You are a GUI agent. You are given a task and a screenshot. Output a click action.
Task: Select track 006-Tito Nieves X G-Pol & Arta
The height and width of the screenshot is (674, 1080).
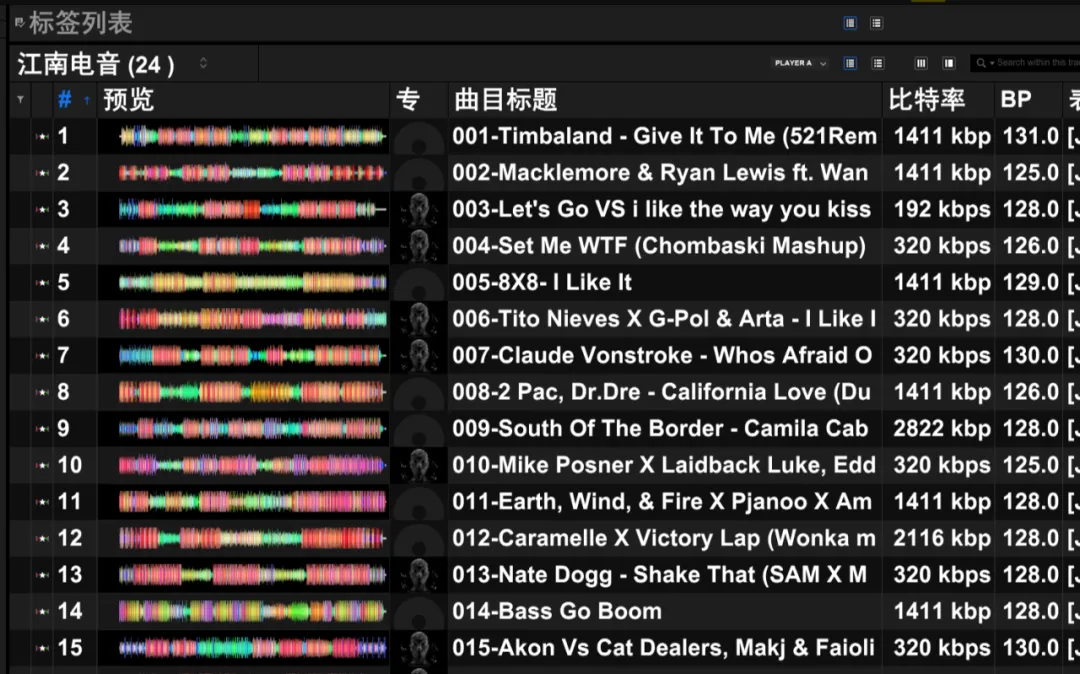point(664,319)
